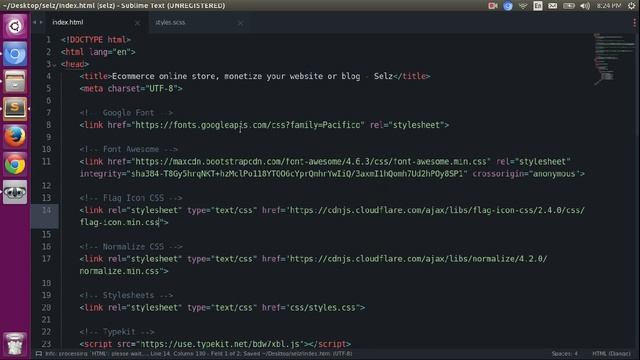
Task: Open the En keyboard layout indicator
Action: point(538,6)
